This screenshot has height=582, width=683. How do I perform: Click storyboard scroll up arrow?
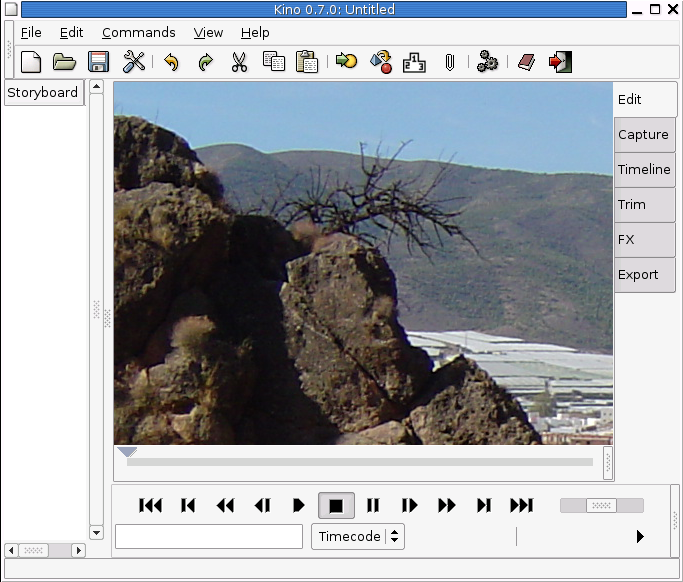click(97, 87)
